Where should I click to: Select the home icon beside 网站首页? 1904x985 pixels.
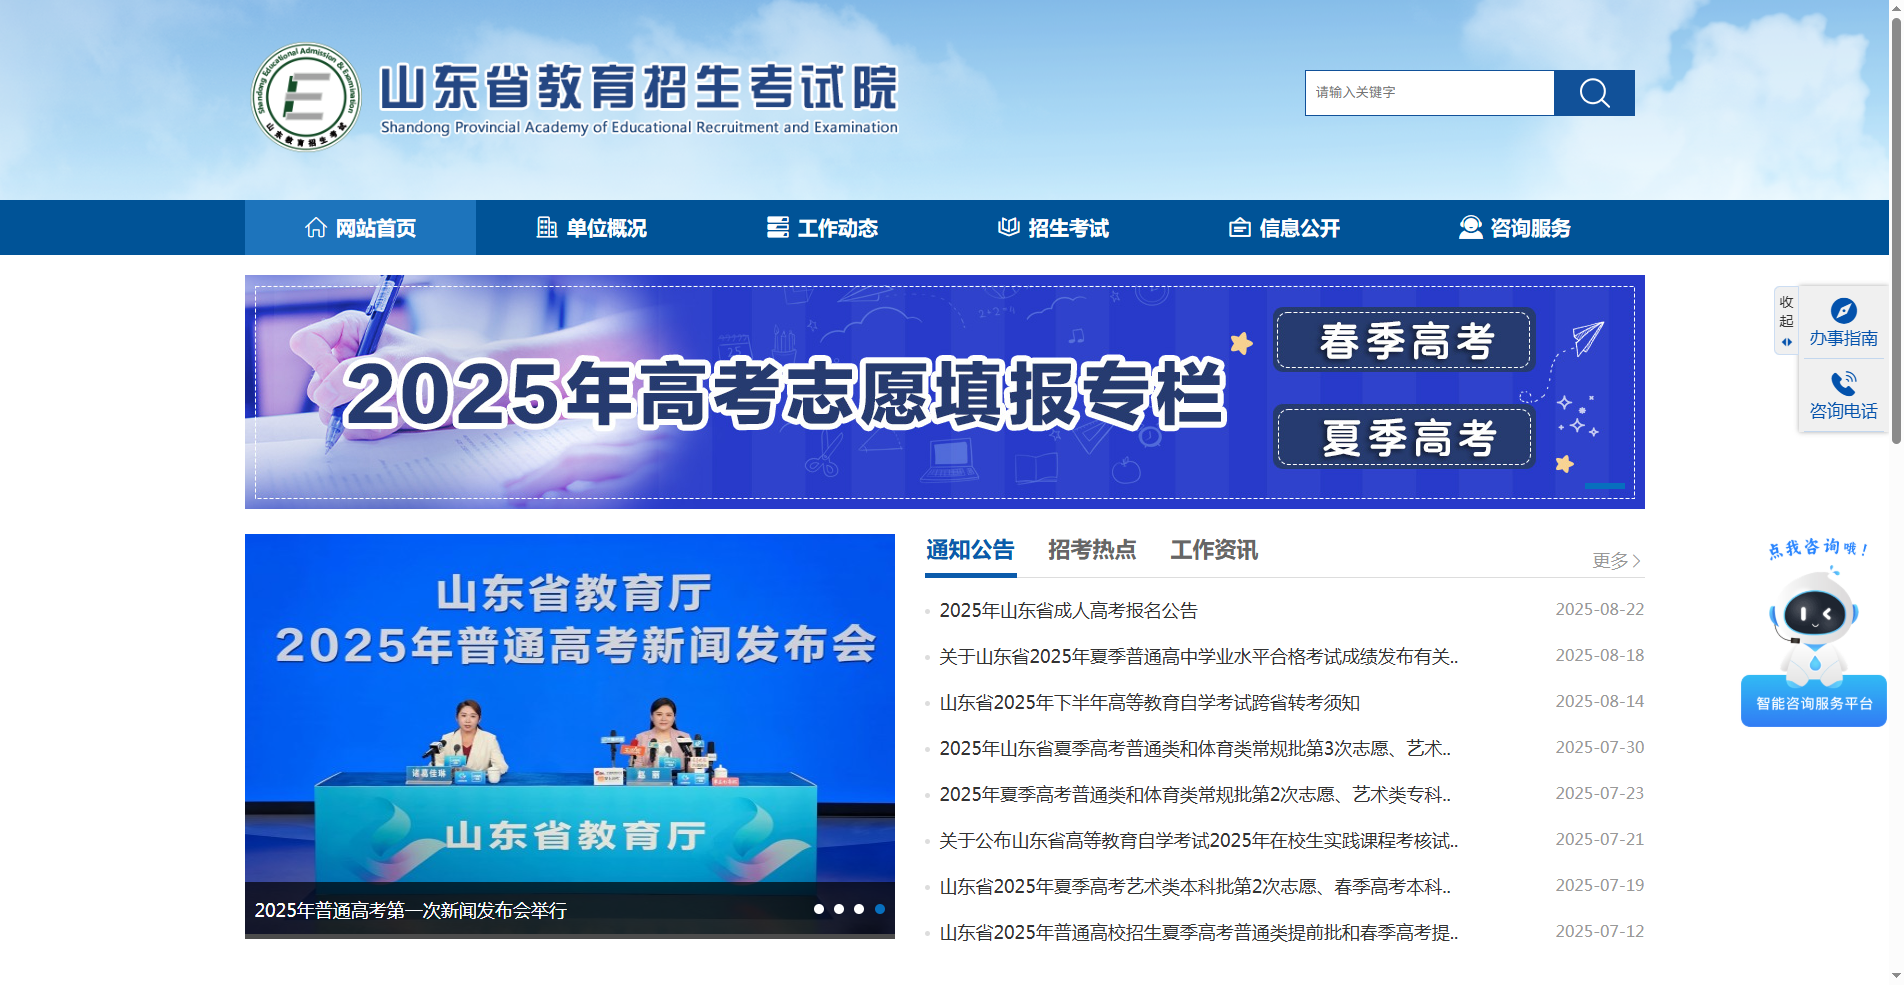[316, 227]
